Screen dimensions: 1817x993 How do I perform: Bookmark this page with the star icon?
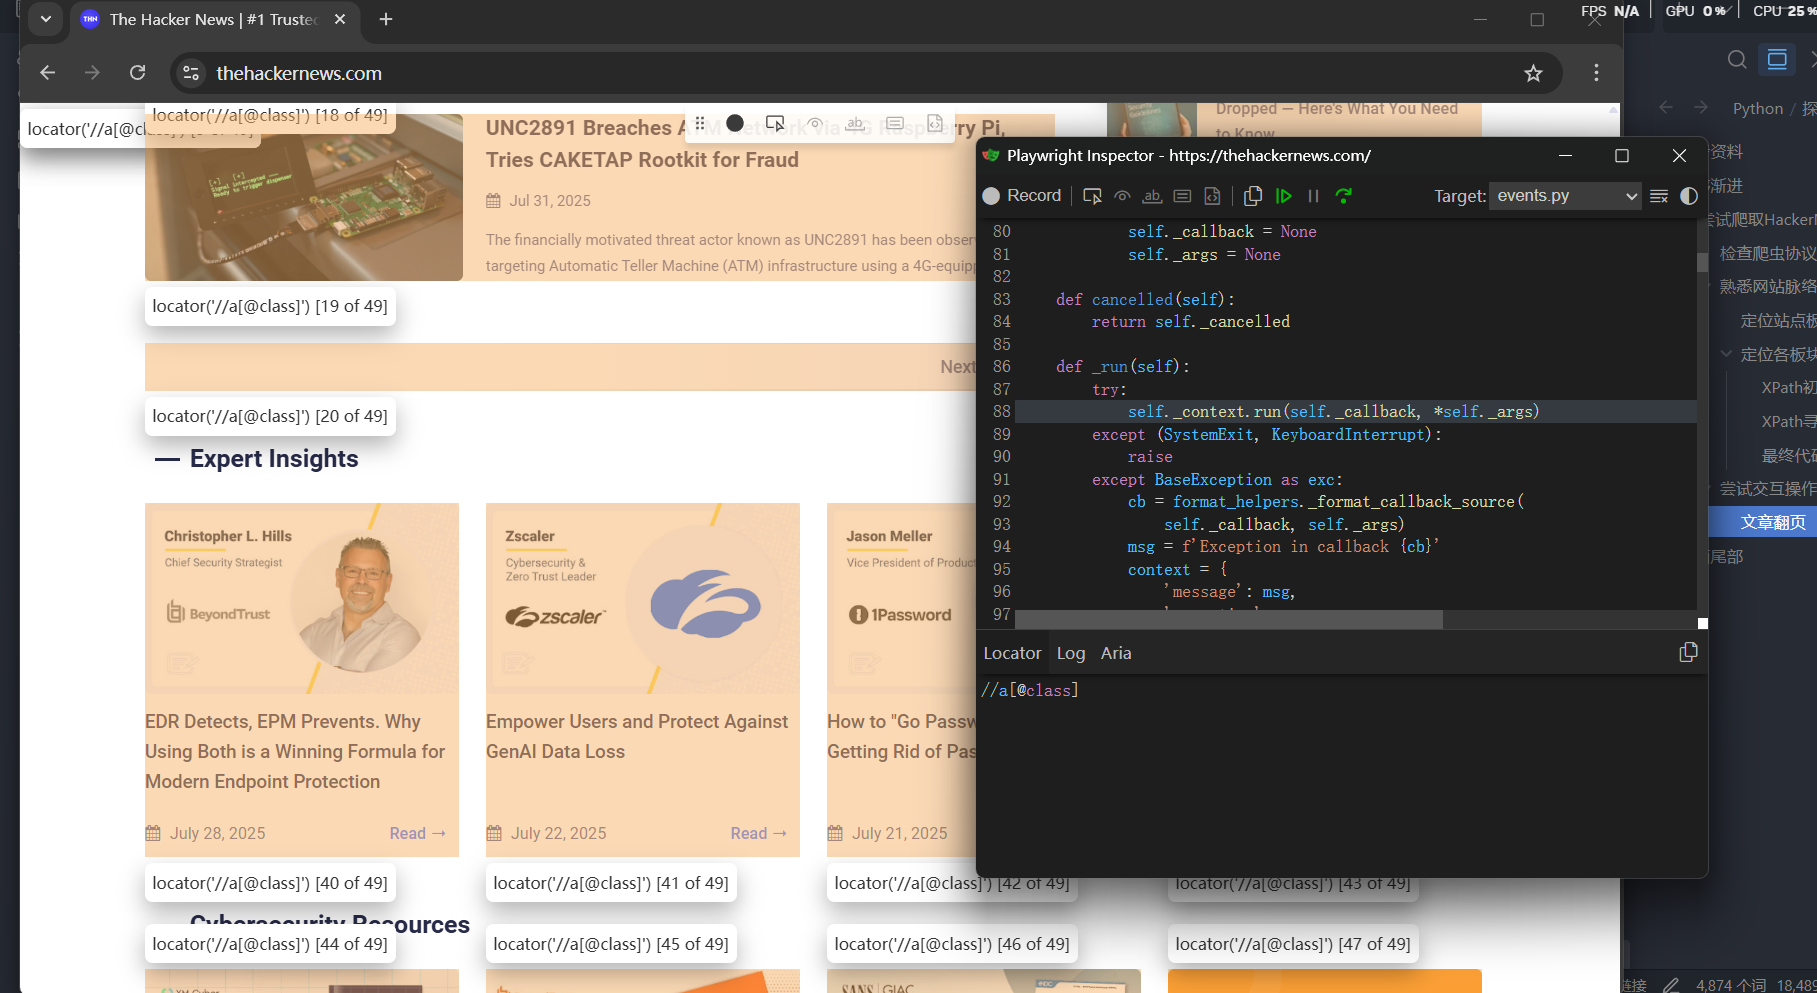(x=1533, y=73)
